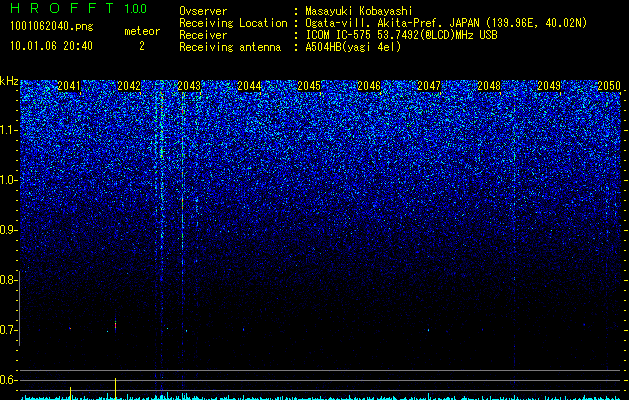Image resolution: width=629 pixels, height=400 pixels.
Task: Click the 2043 time marker
Action: 189,86
